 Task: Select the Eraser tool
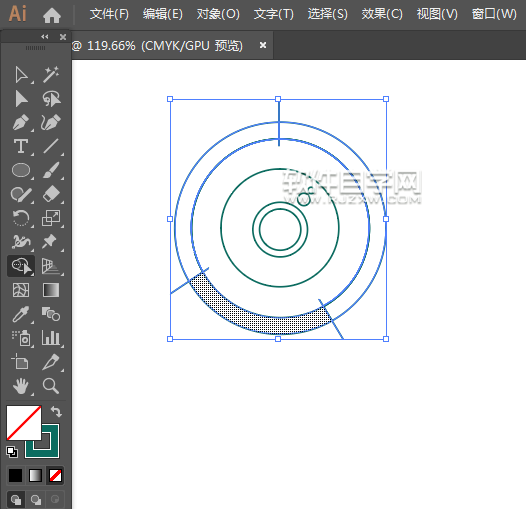click(x=51, y=194)
